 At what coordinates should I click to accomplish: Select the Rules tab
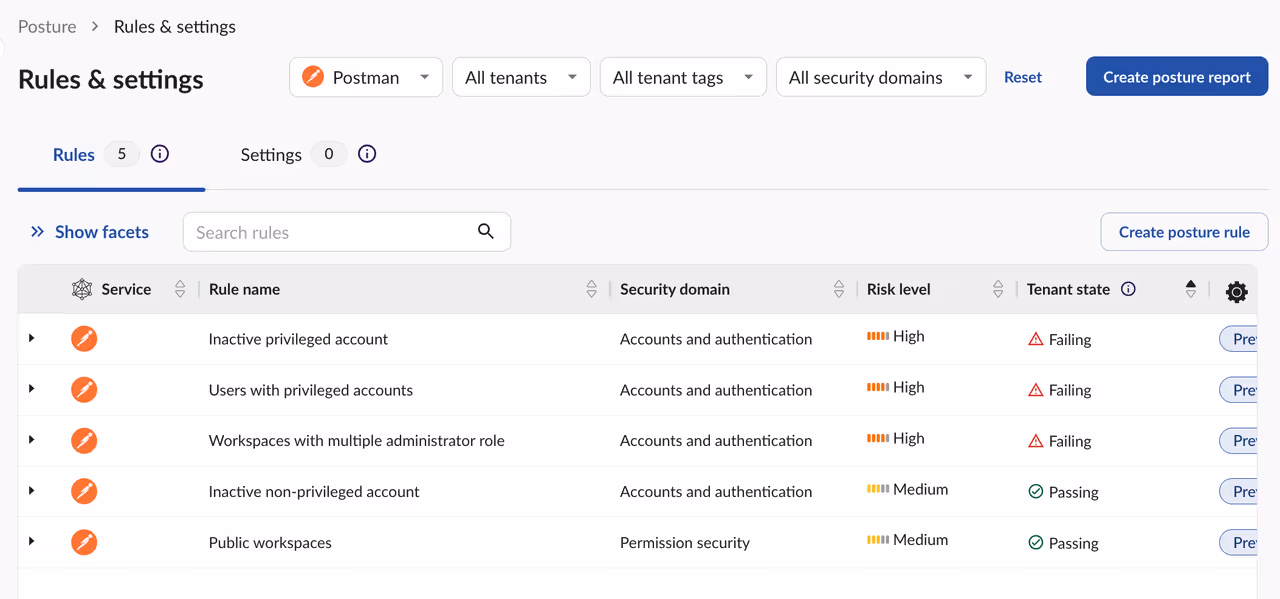[x=74, y=155]
